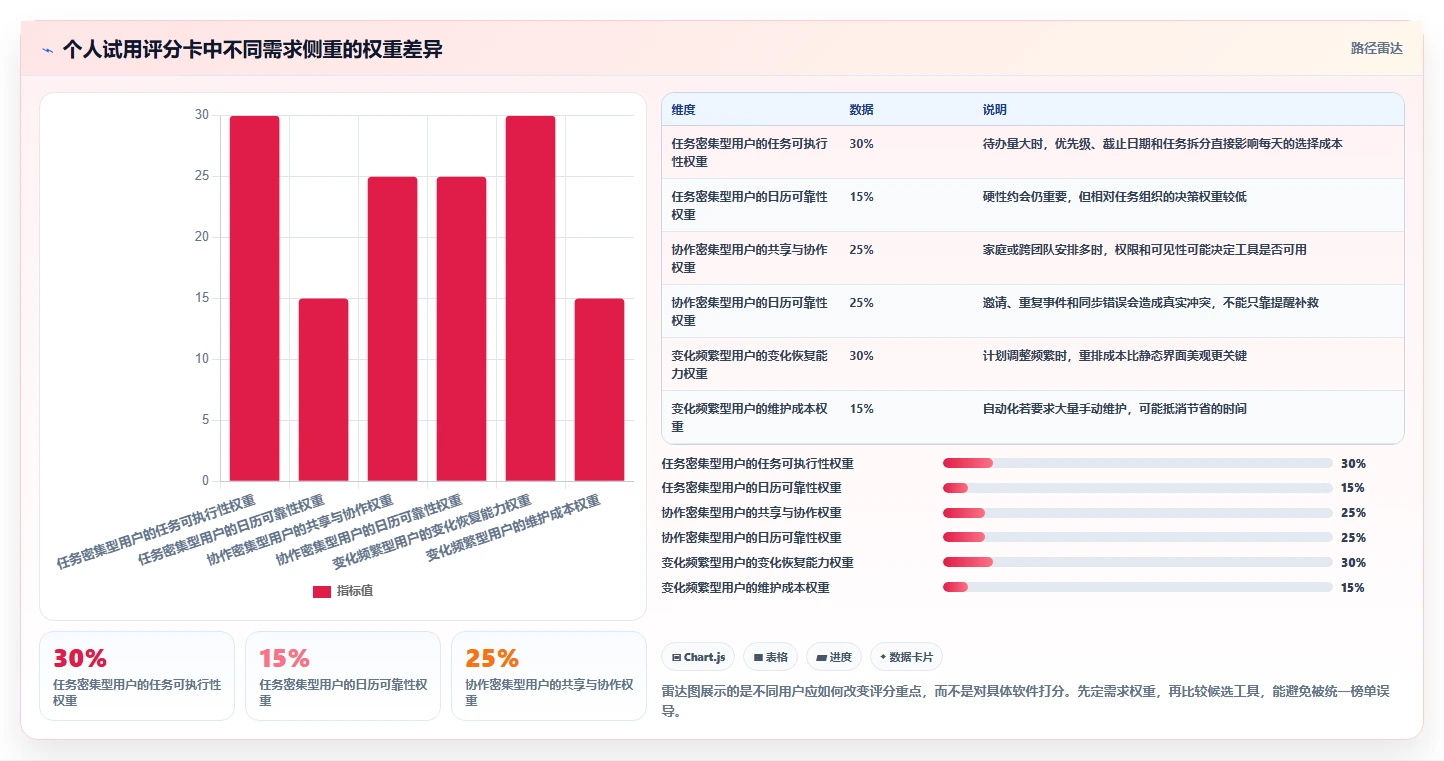Click the 协作密集型用户的共享与协作权重 progress bar
Image resolution: width=1444 pixels, height=761 pixels.
coord(1138,513)
